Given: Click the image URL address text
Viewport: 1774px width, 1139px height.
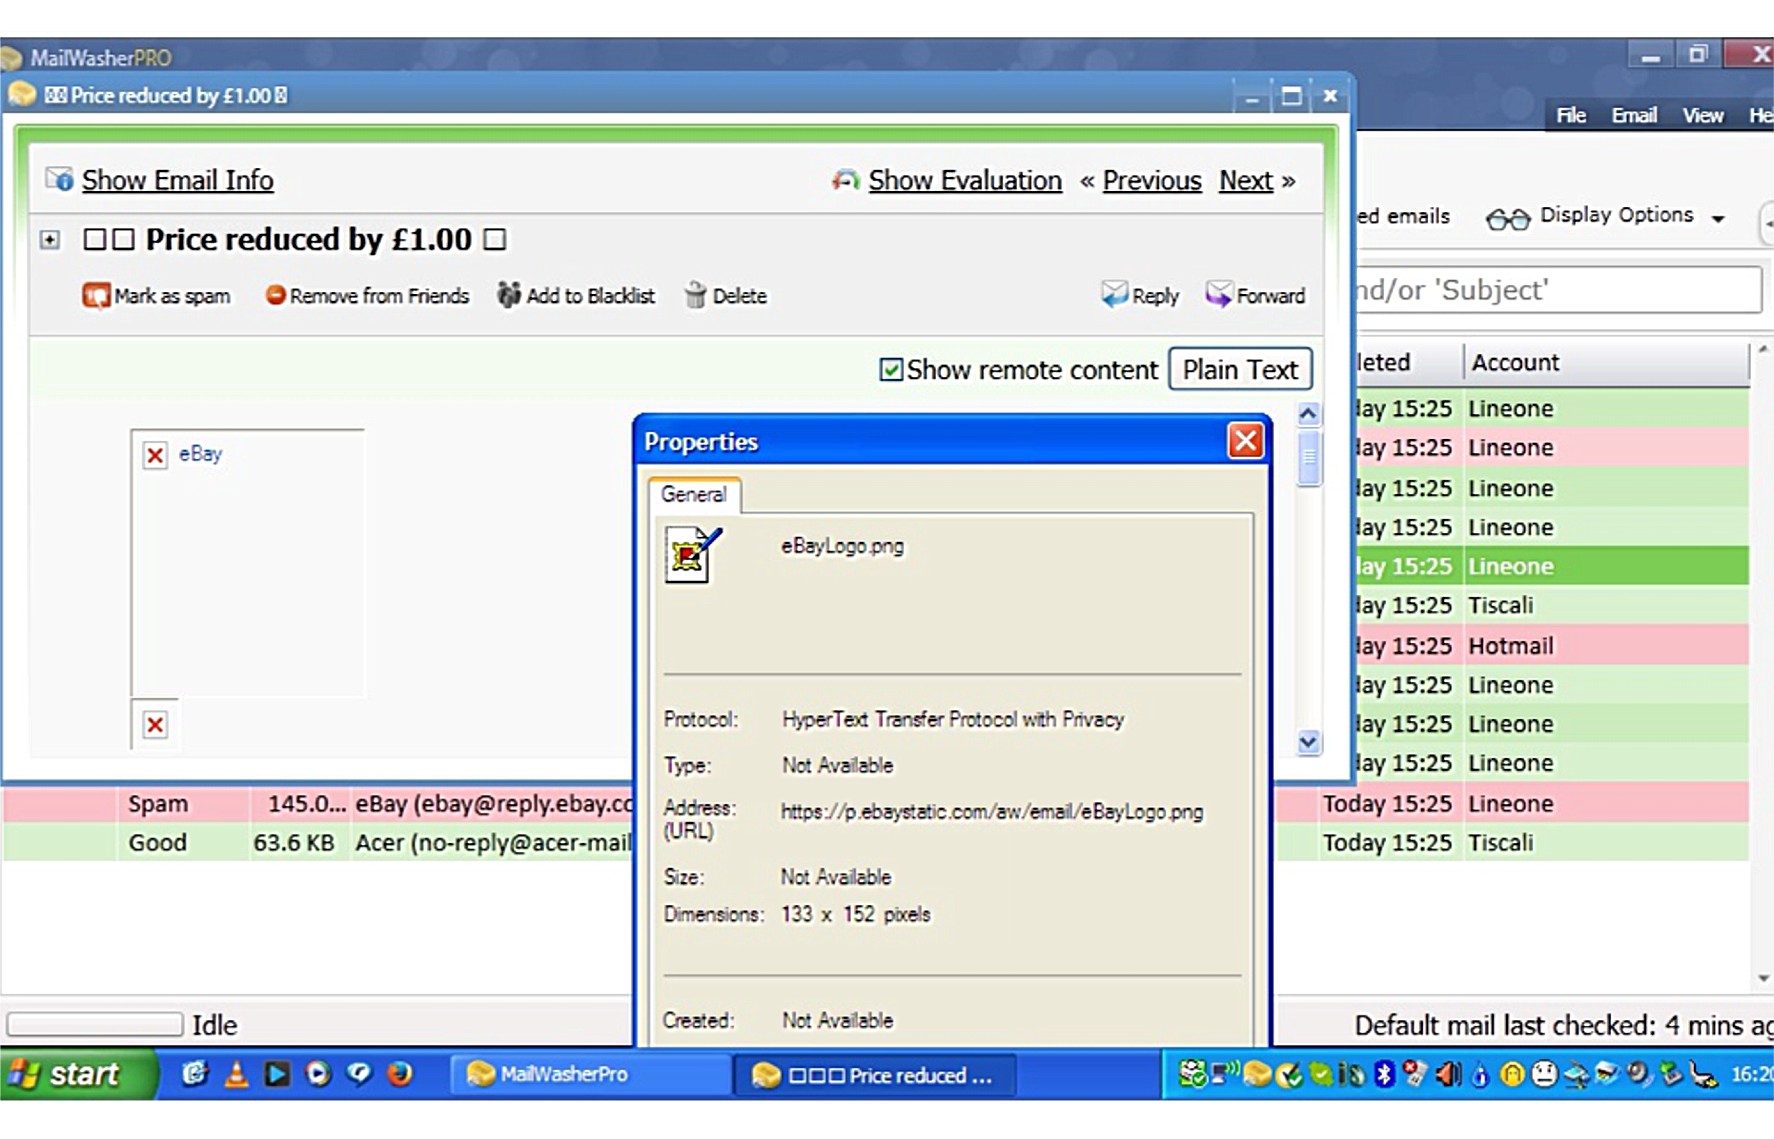Looking at the screenshot, I should [x=992, y=812].
